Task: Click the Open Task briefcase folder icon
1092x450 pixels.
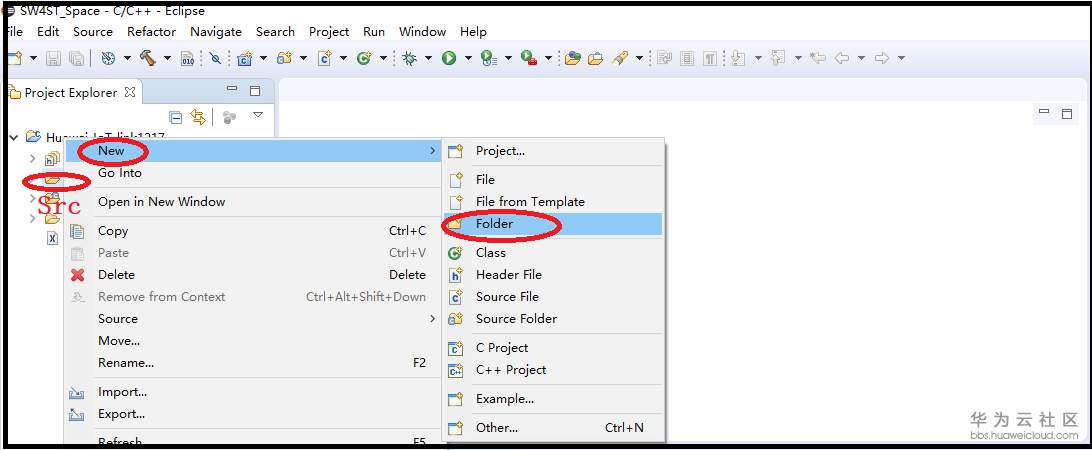Action: coord(595,59)
